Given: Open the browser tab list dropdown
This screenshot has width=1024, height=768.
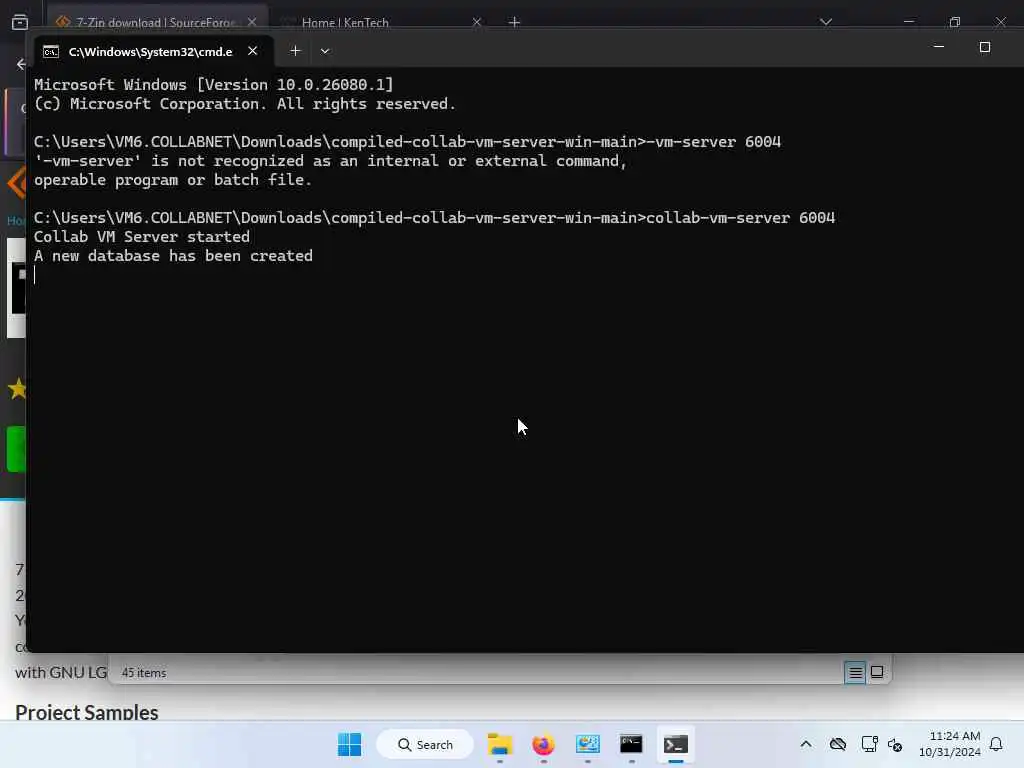Looking at the screenshot, I should pyautogui.click(x=825, y=22).
